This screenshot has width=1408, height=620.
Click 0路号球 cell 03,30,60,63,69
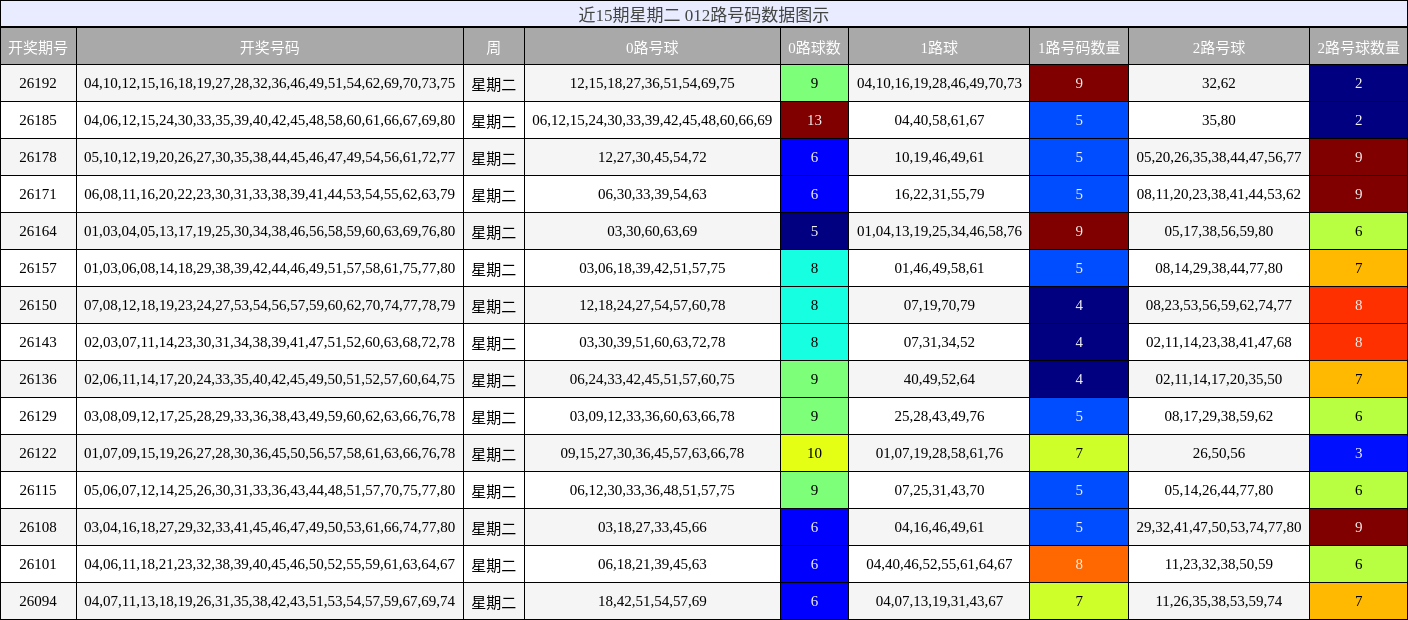tap(652, 231)
